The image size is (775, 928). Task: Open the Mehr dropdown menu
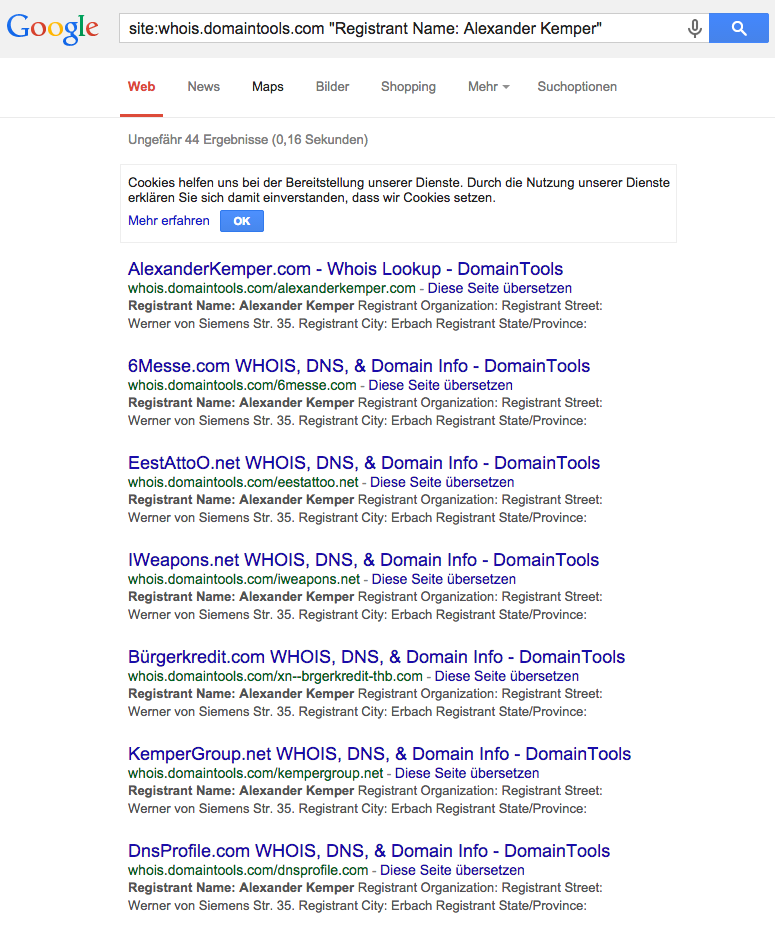click(488, 87)
